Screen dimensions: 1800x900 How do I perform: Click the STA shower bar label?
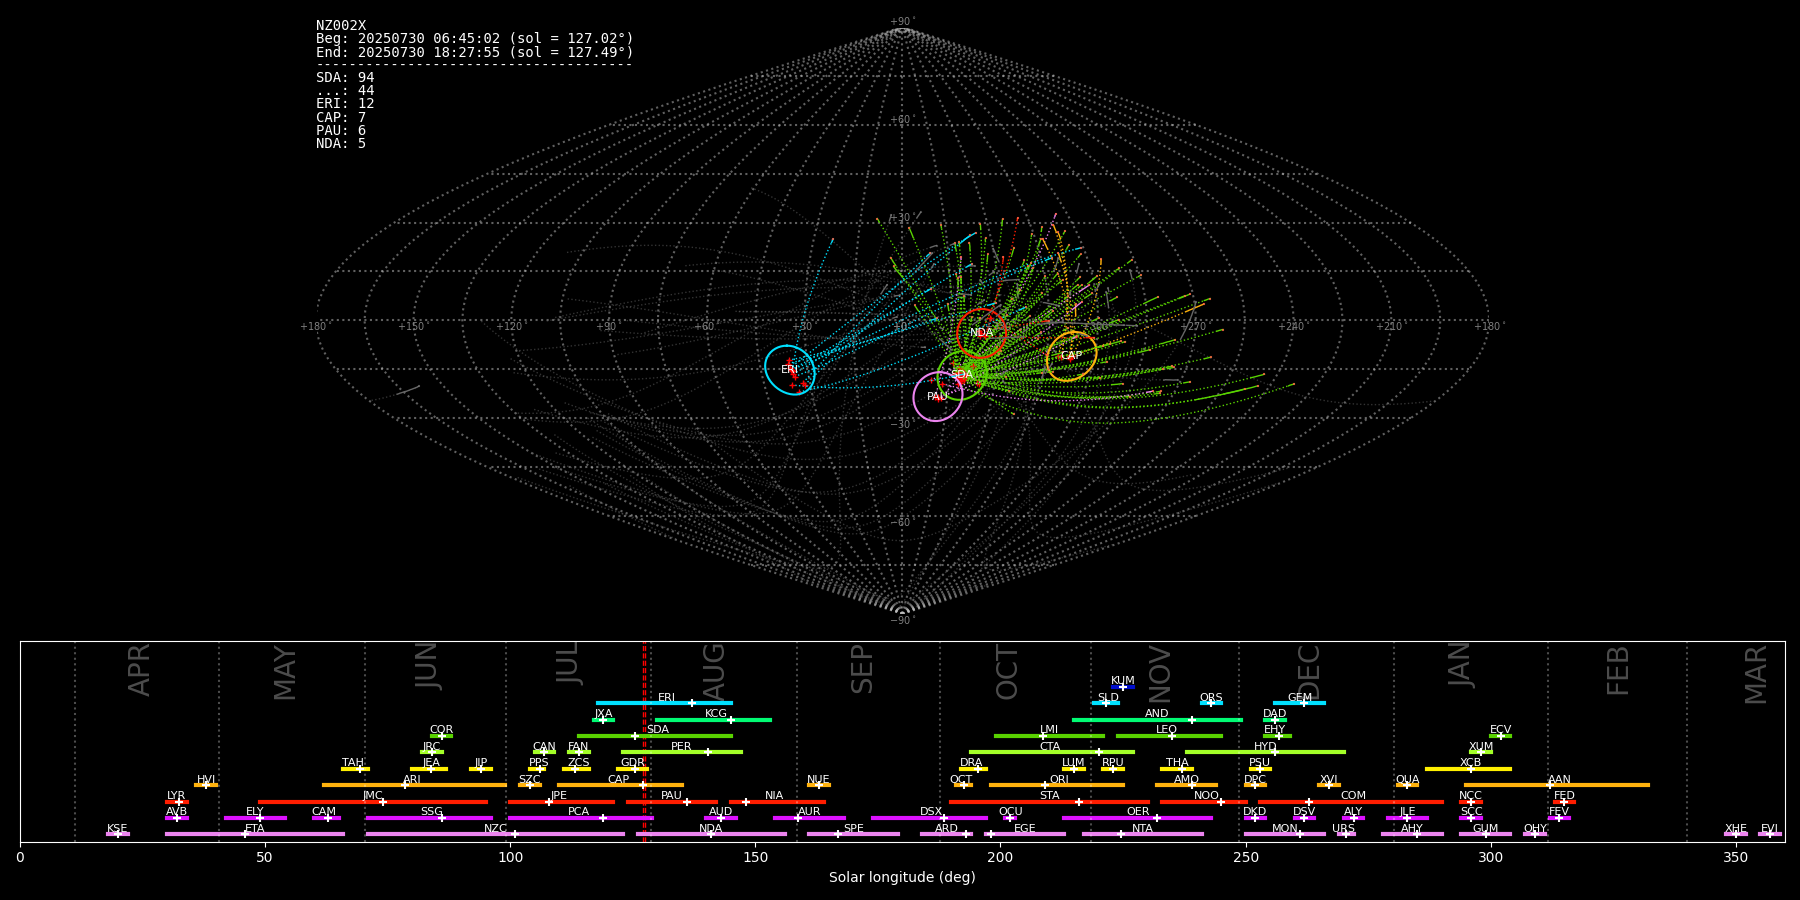tap(1050, 796)
